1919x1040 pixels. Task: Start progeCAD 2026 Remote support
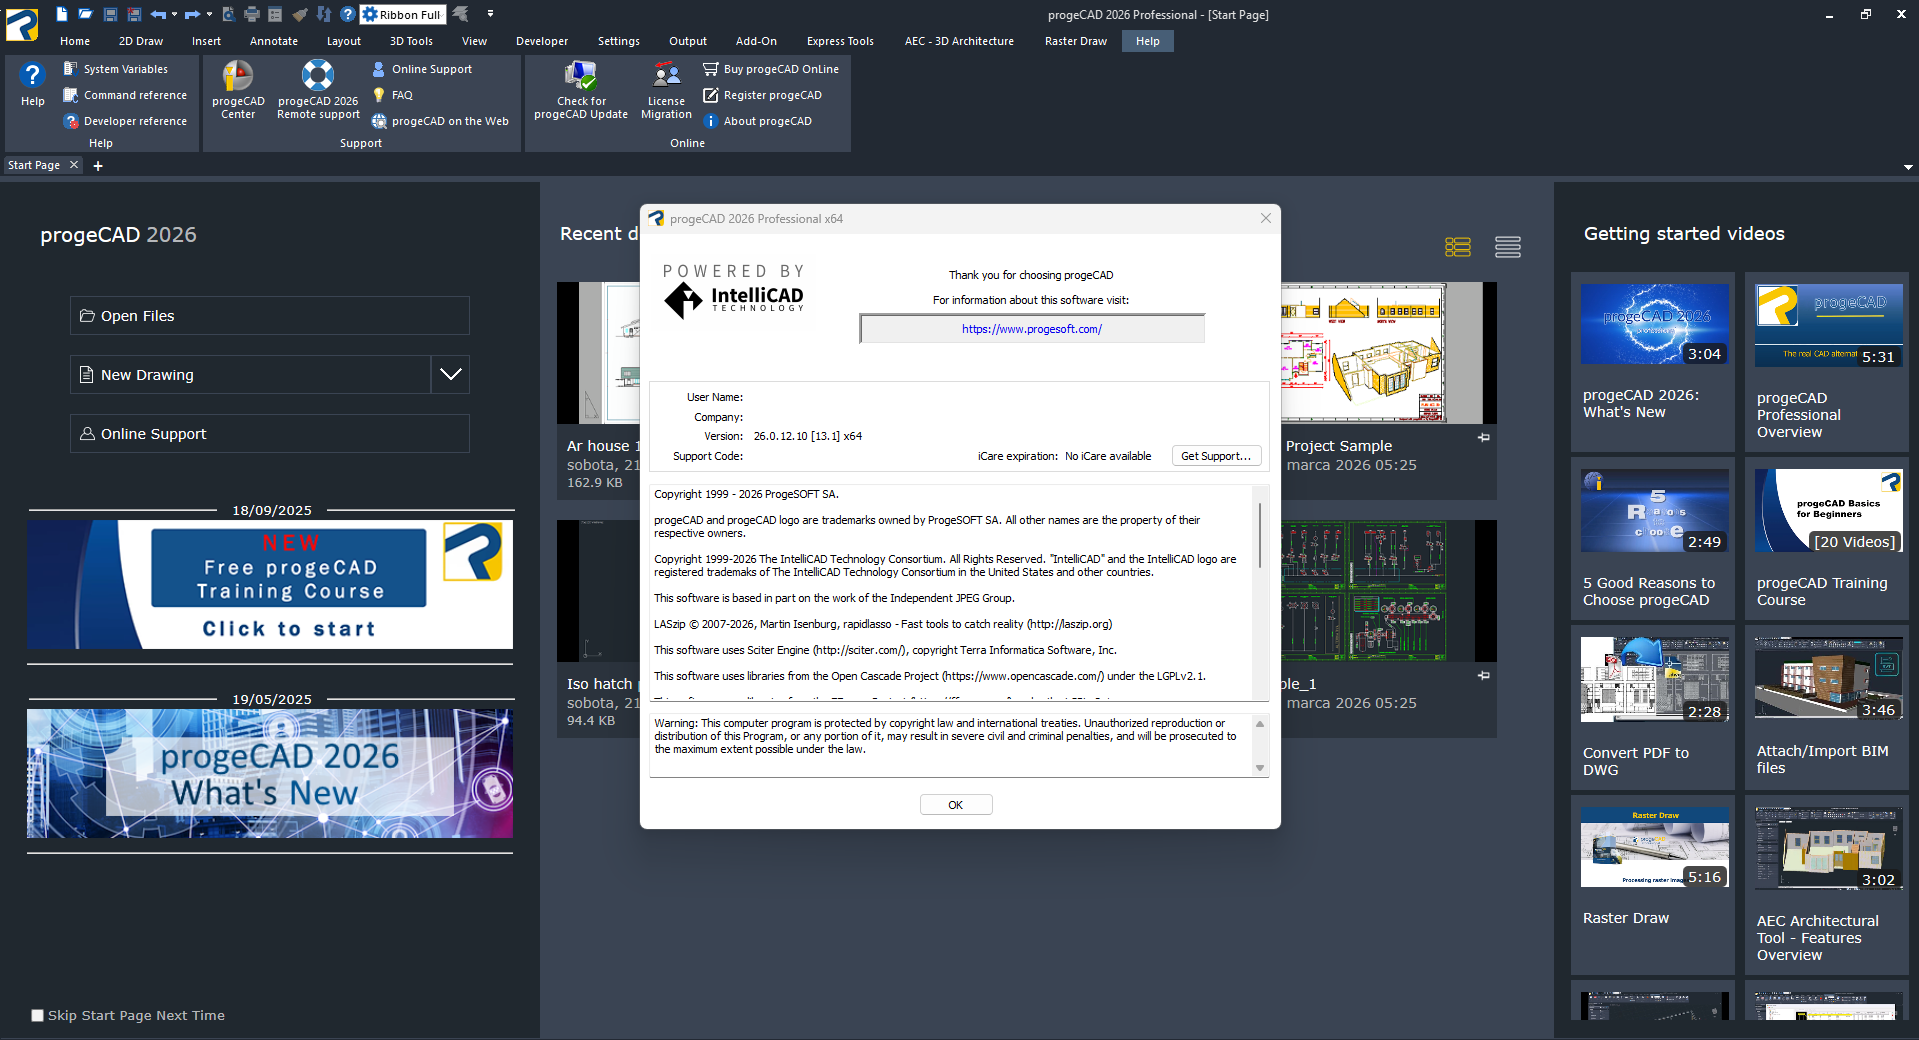318,90
